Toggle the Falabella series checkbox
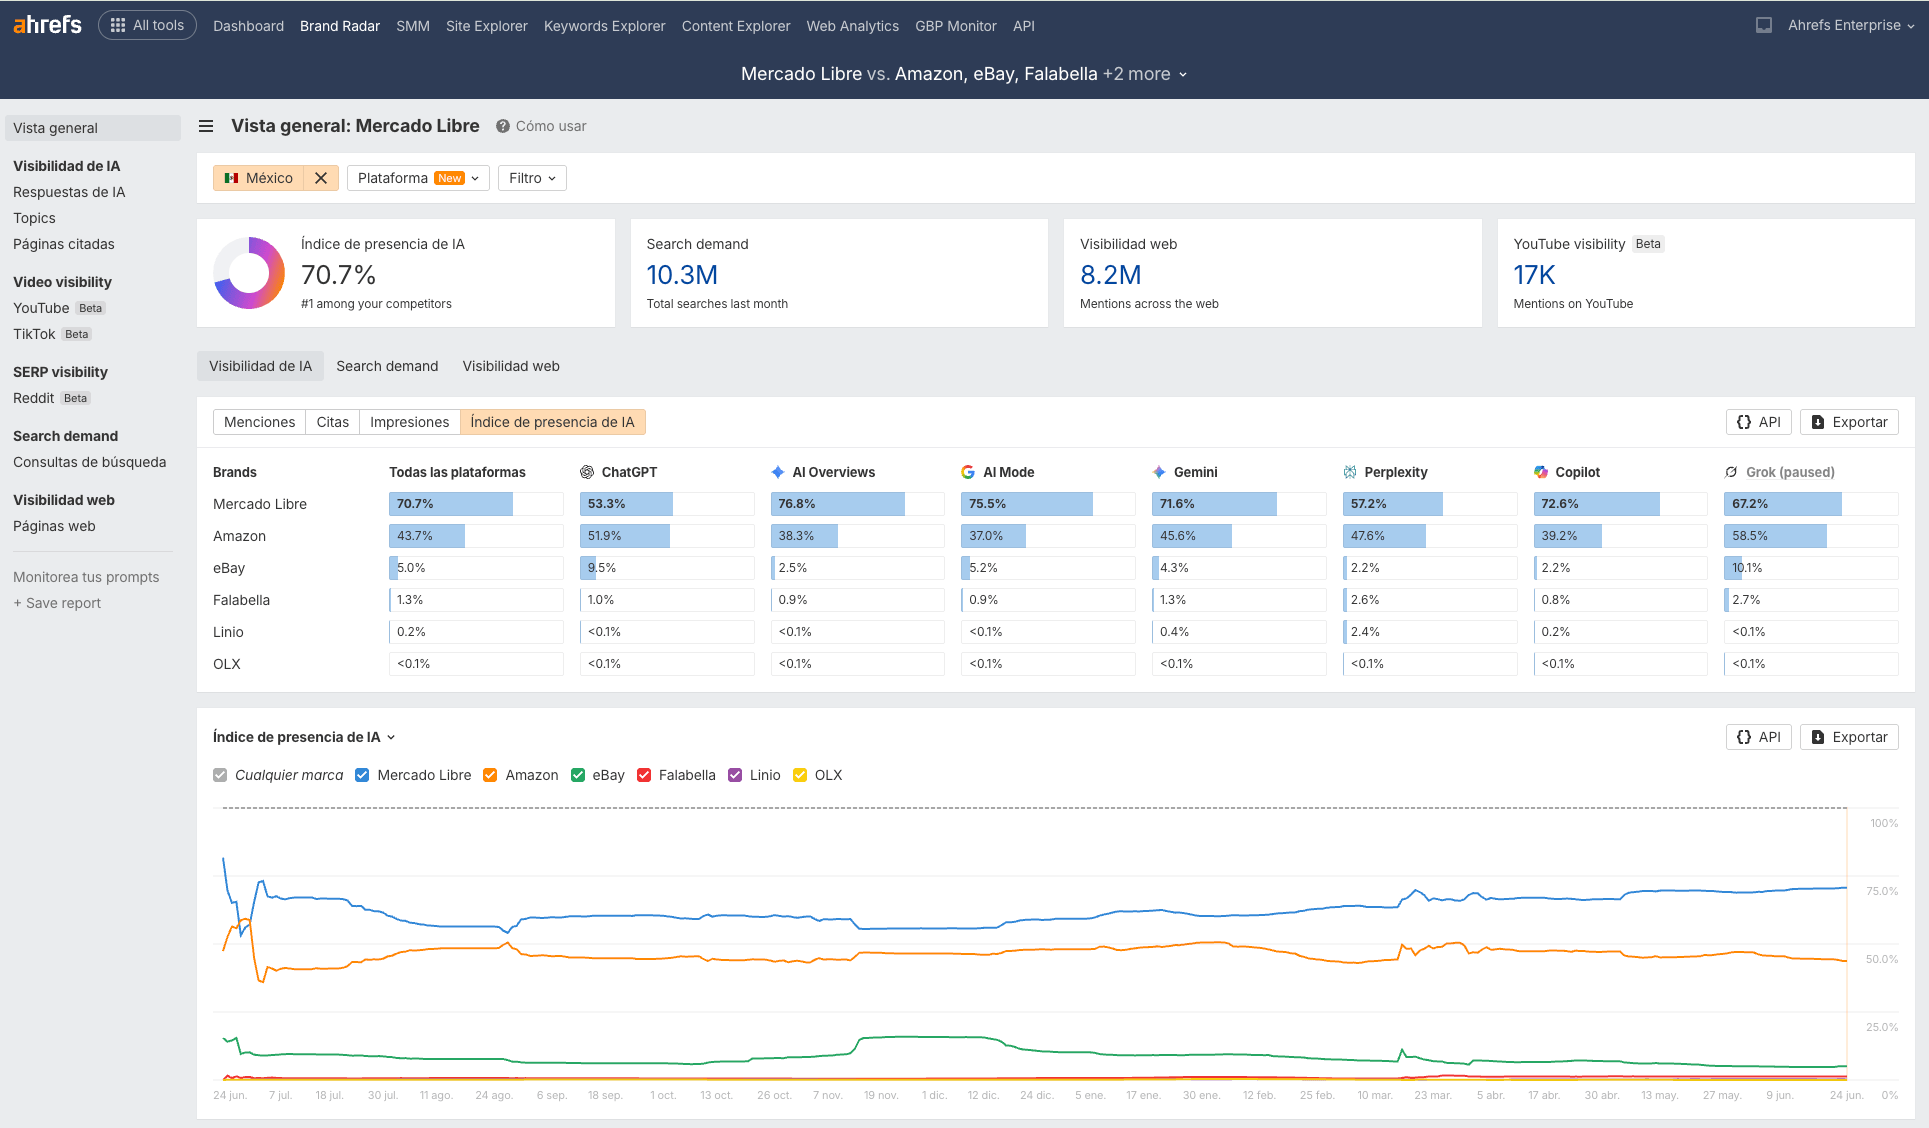Viewport: 1929px width, 1128px height. 644,775
